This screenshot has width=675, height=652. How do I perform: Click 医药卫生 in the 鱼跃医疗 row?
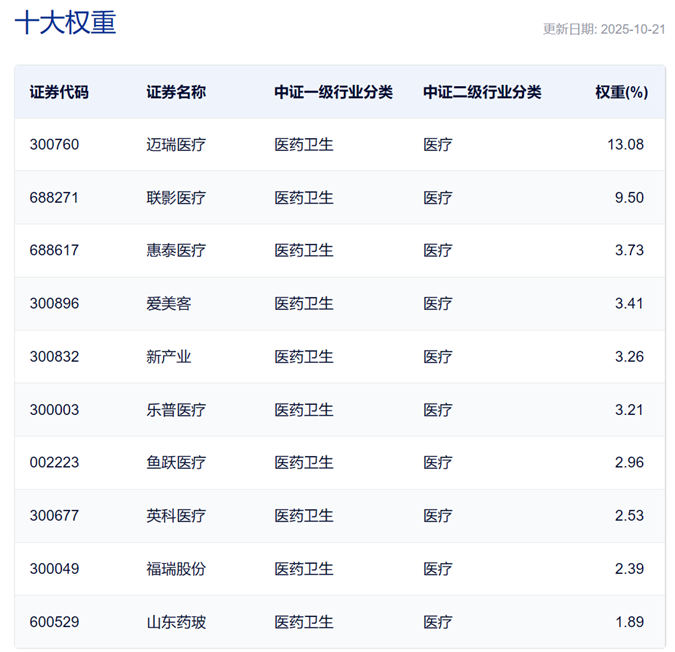coord(304,463)
